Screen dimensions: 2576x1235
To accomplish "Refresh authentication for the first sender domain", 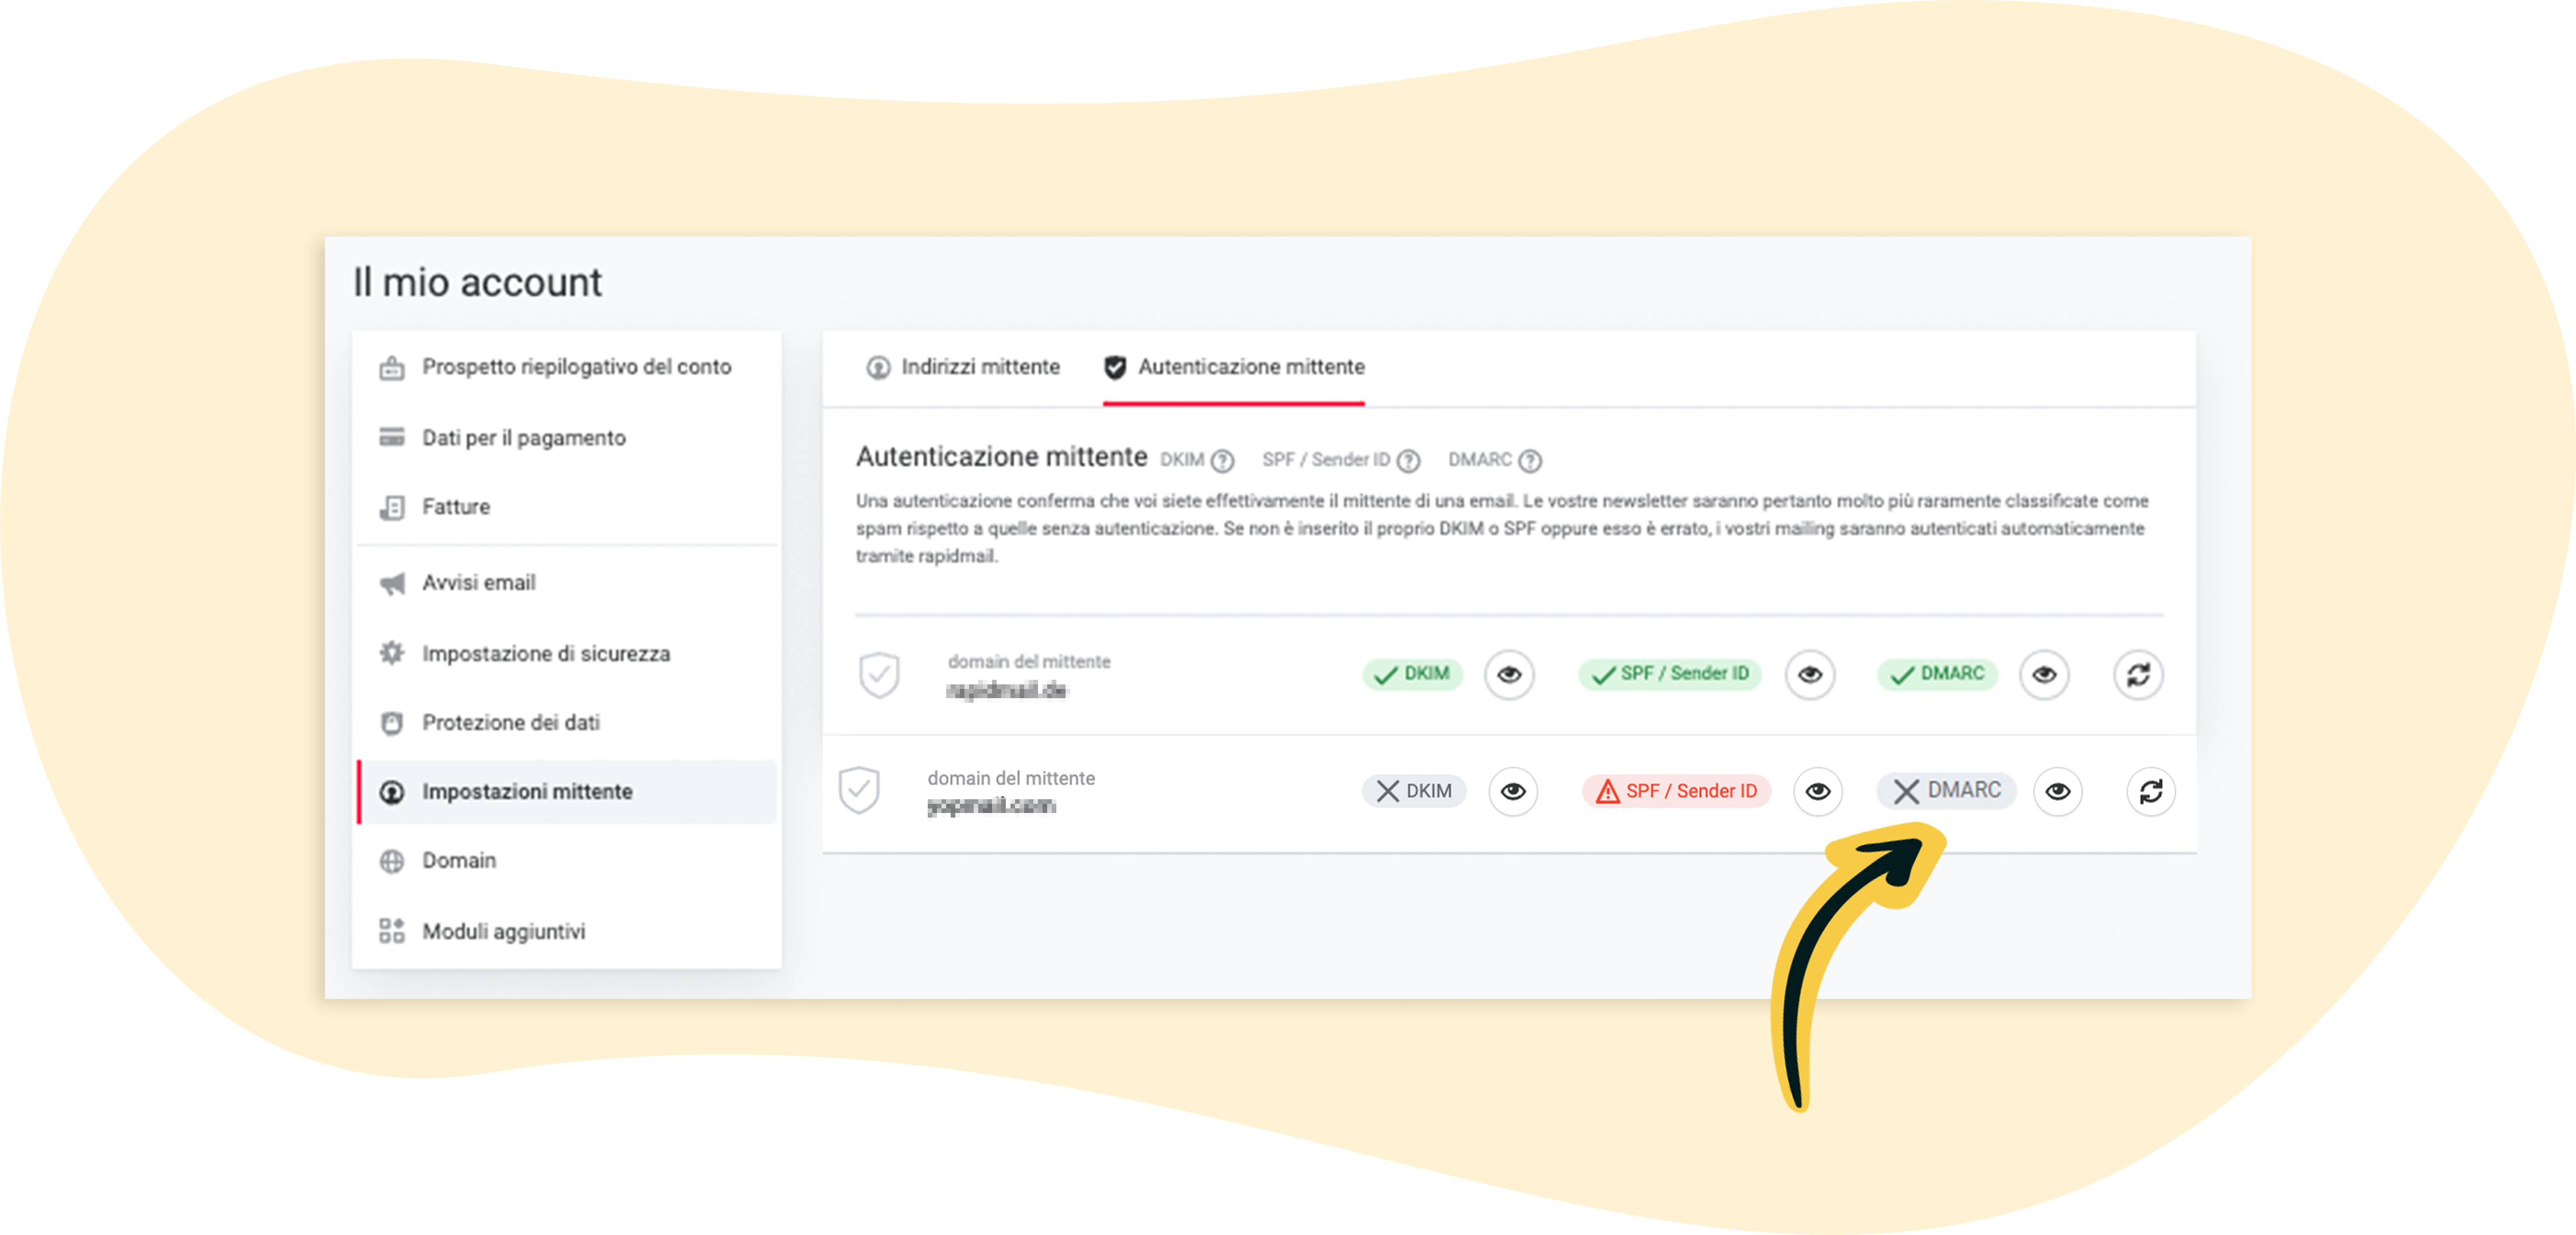I will (x=2138, y=674).
